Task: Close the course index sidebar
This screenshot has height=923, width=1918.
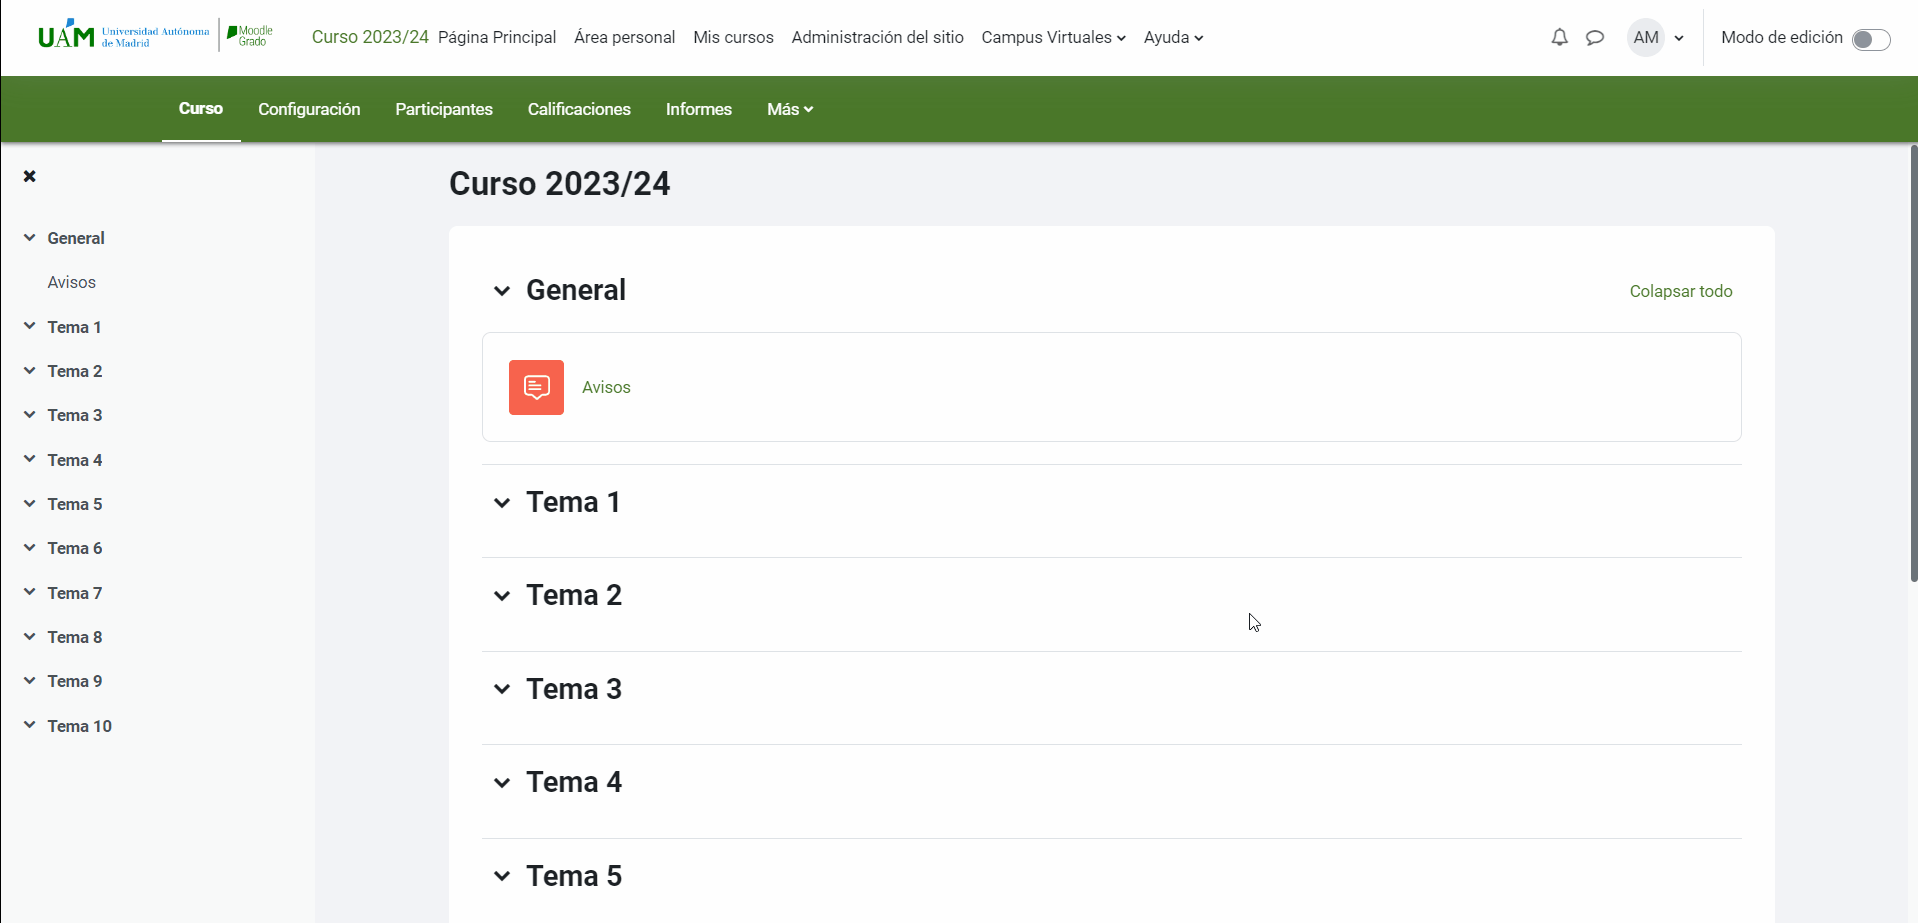Action: pos(30,176)
